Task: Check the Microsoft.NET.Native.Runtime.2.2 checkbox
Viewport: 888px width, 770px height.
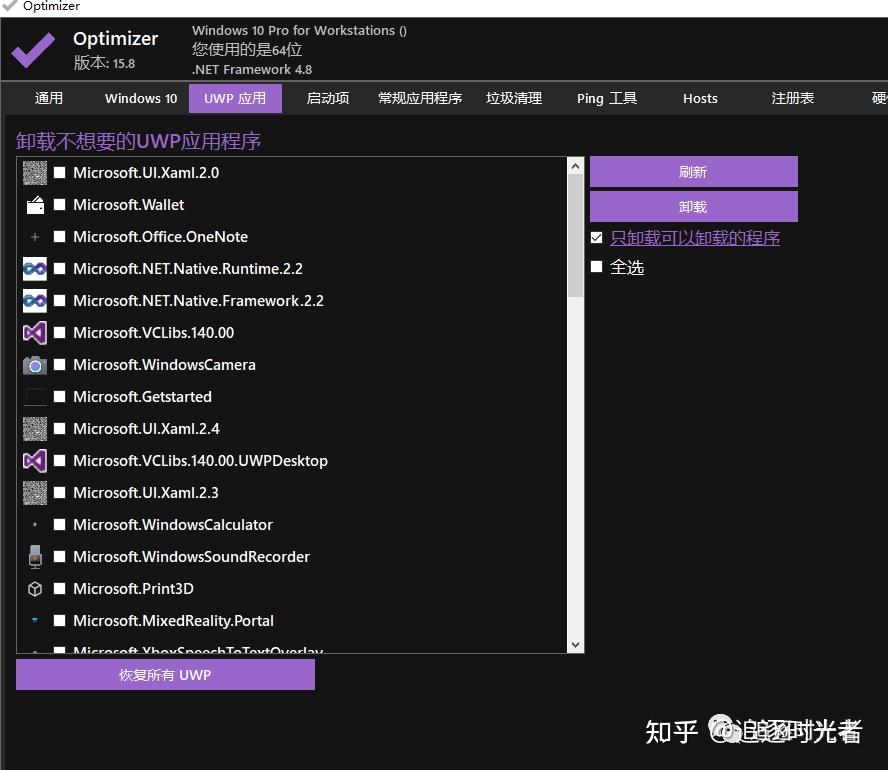Action: tap(59, 269)
